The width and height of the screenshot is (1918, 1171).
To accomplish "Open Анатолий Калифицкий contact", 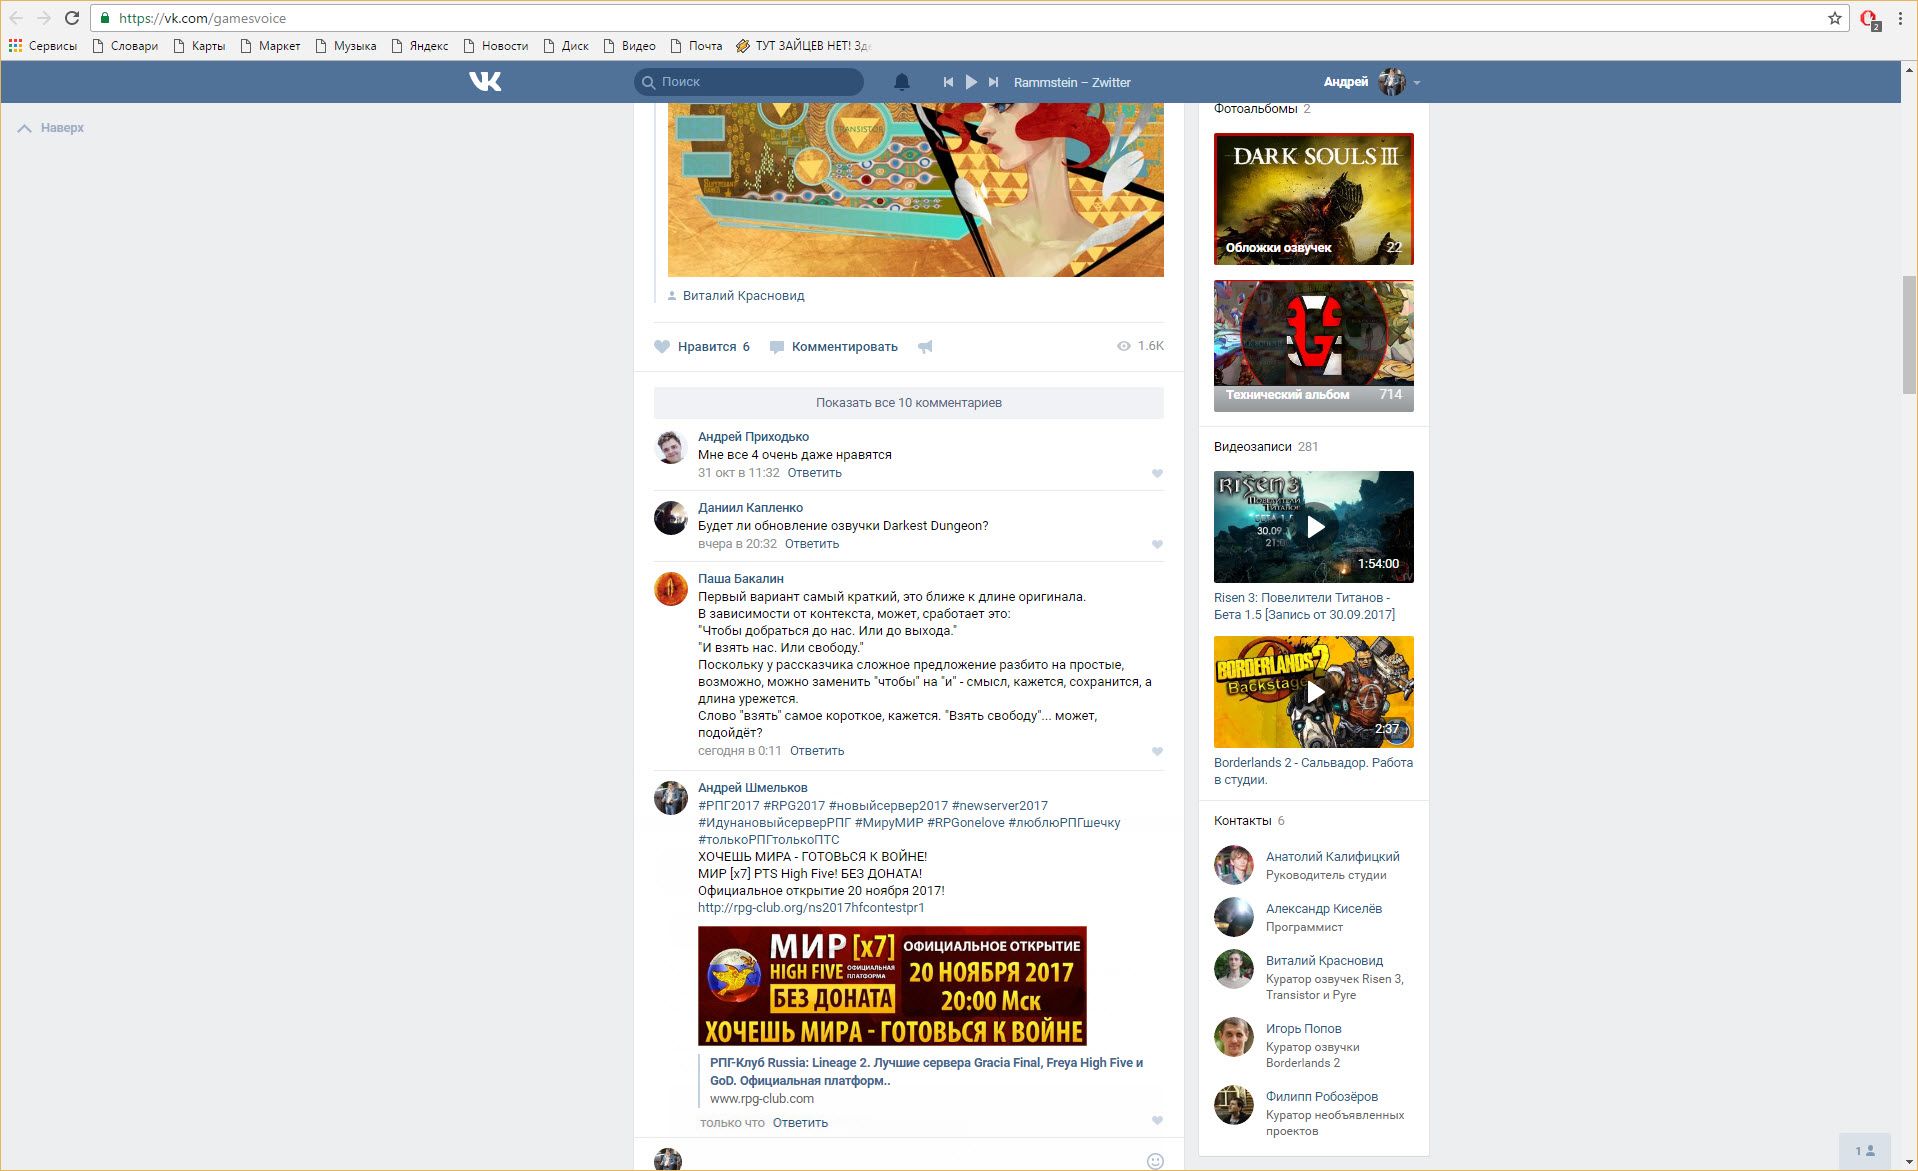I will point(1332,857).
